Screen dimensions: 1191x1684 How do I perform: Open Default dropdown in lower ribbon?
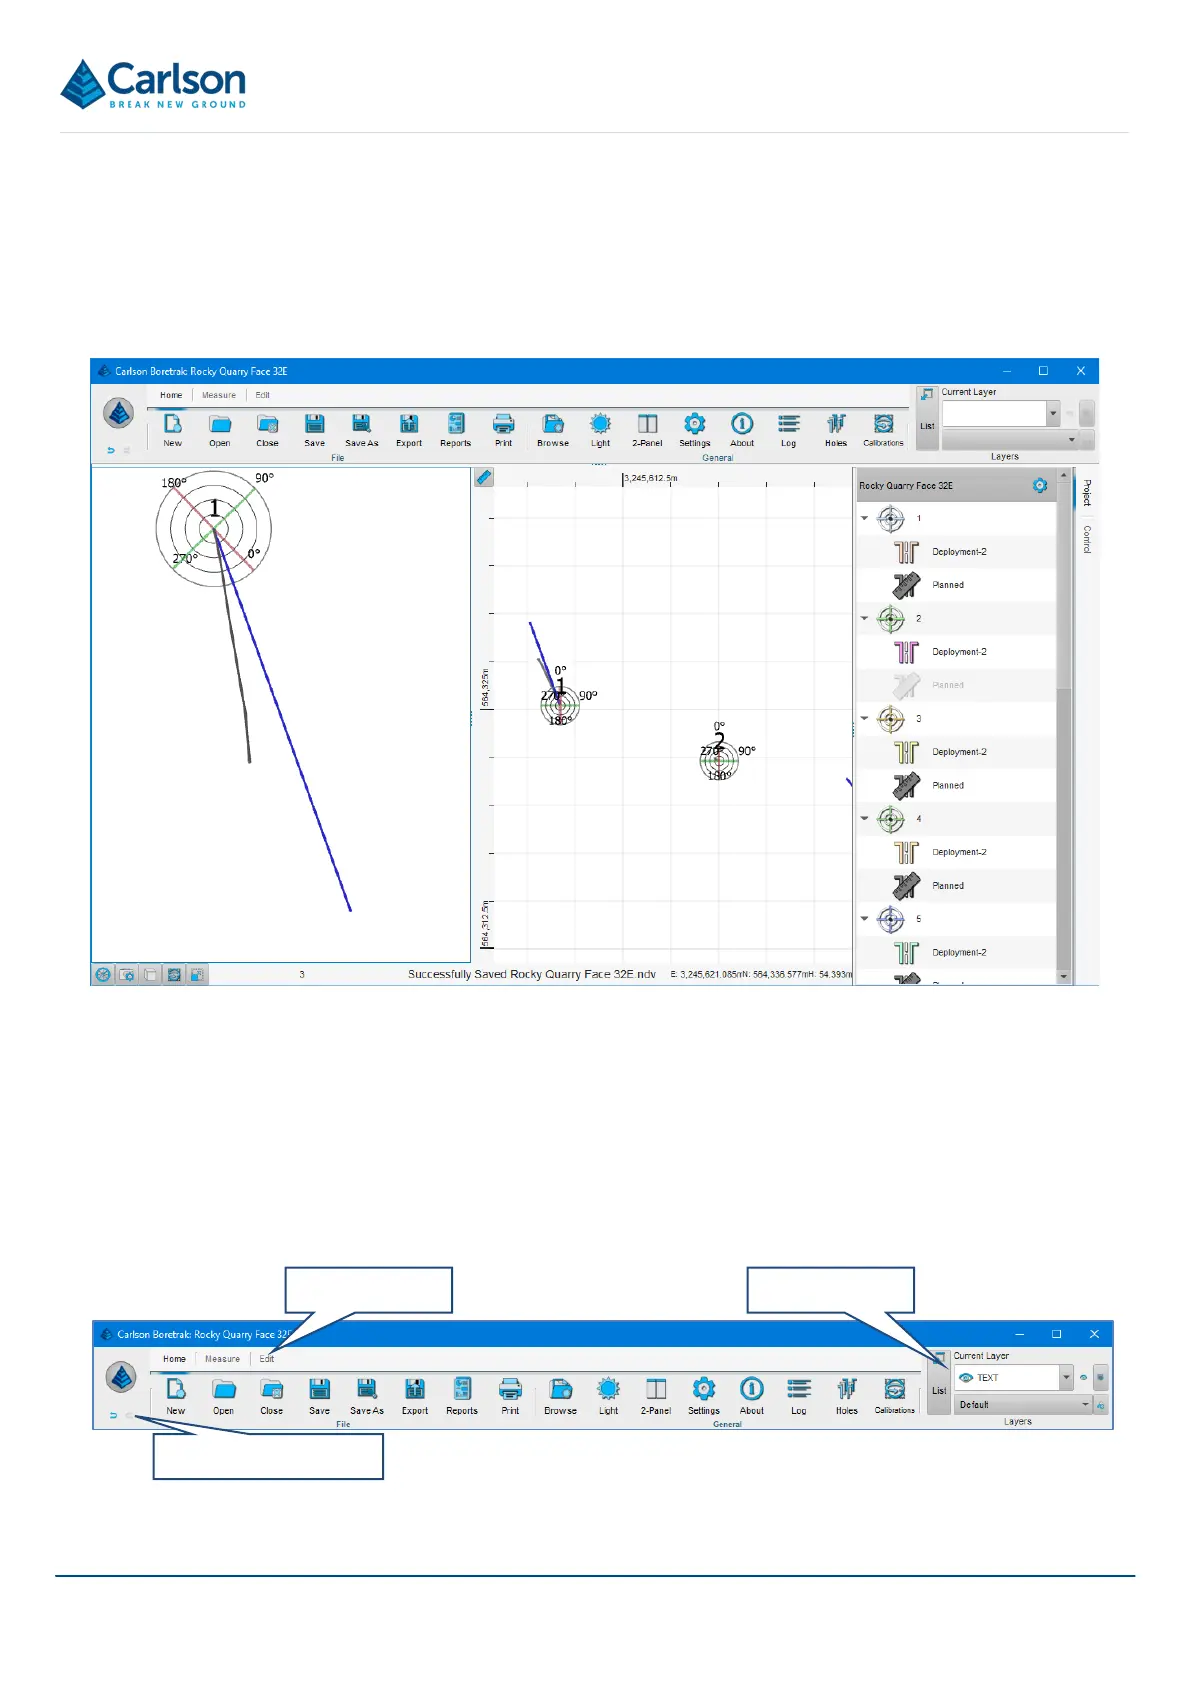click(x=1023, y=1404)
